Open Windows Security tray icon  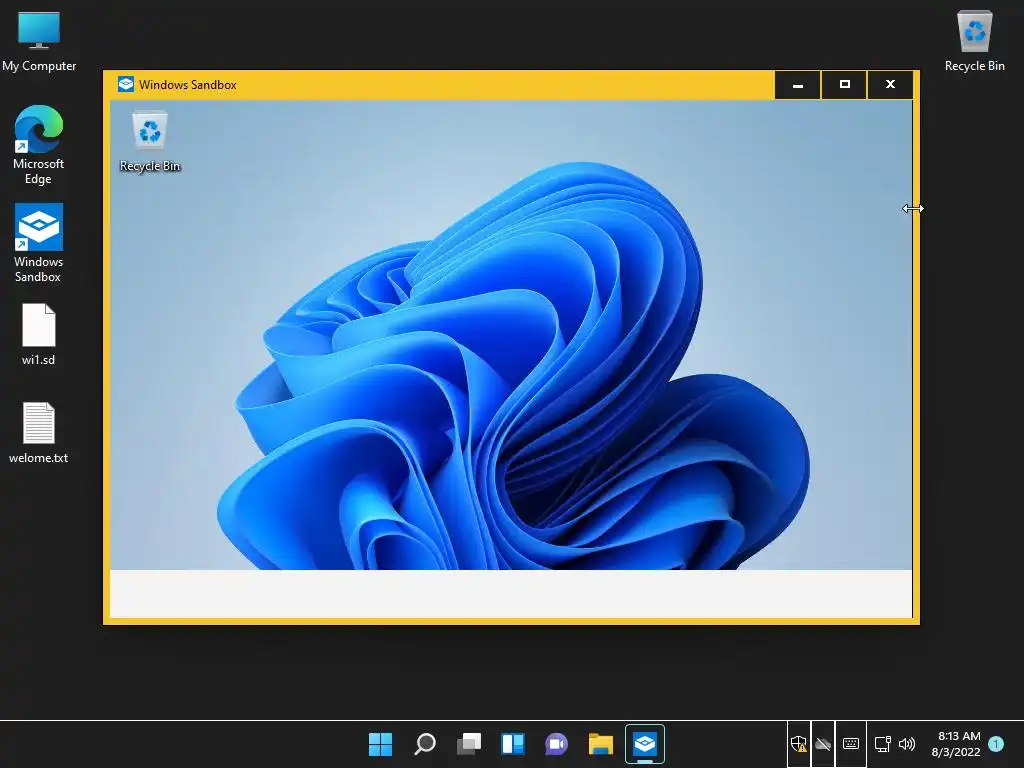799,744
